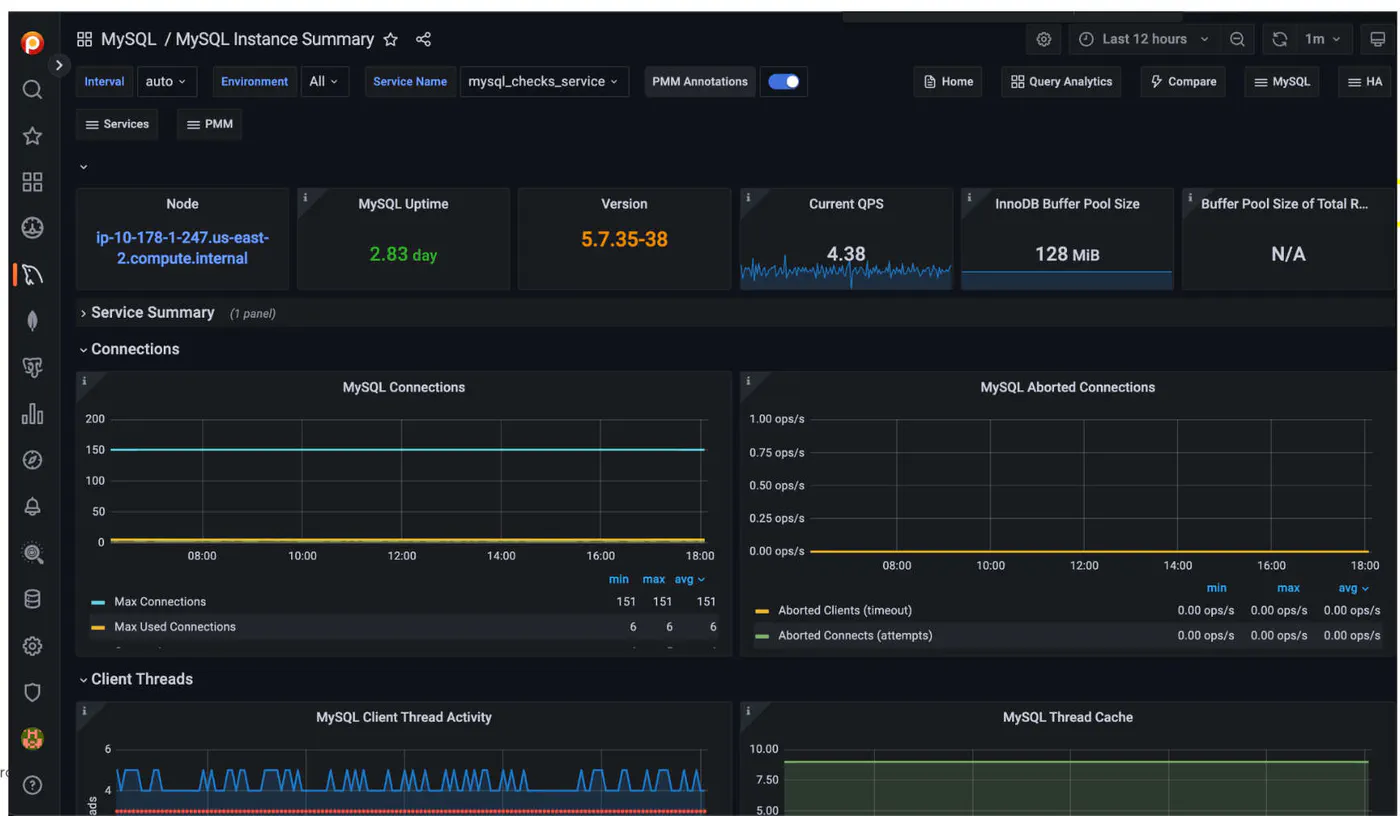Share the MySQL Instance Summary dashboard
Image resolution: width=1400 pixels, height=816 pixels.
pyautogui.click(x=423, y=40)
